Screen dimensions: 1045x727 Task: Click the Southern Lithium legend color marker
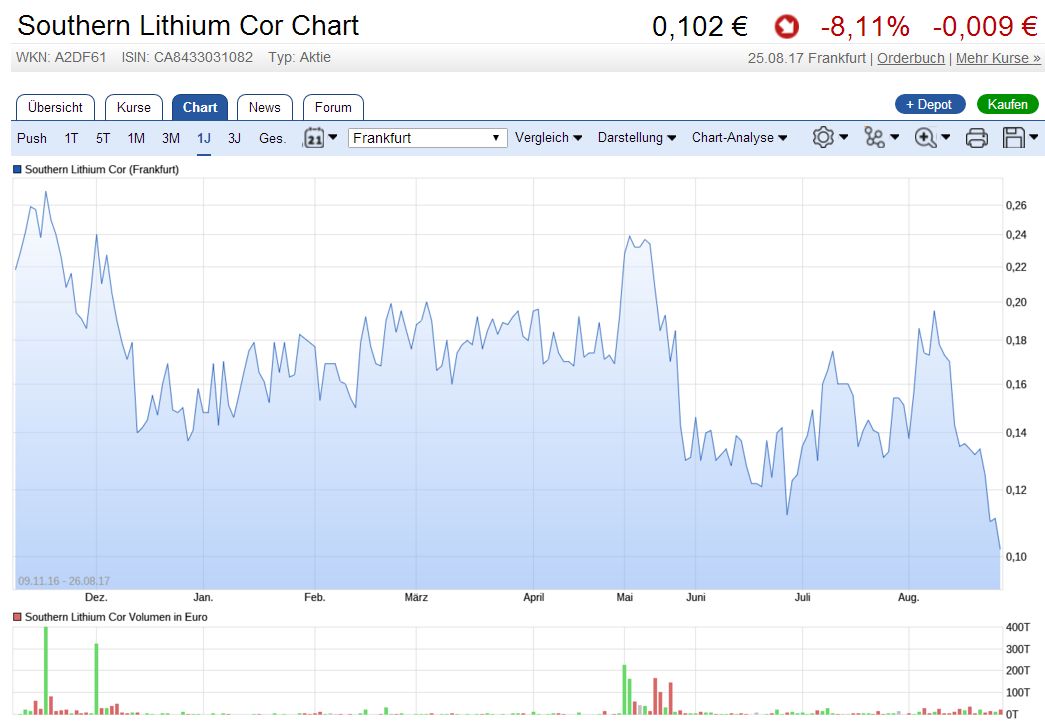tap(15, 171)
